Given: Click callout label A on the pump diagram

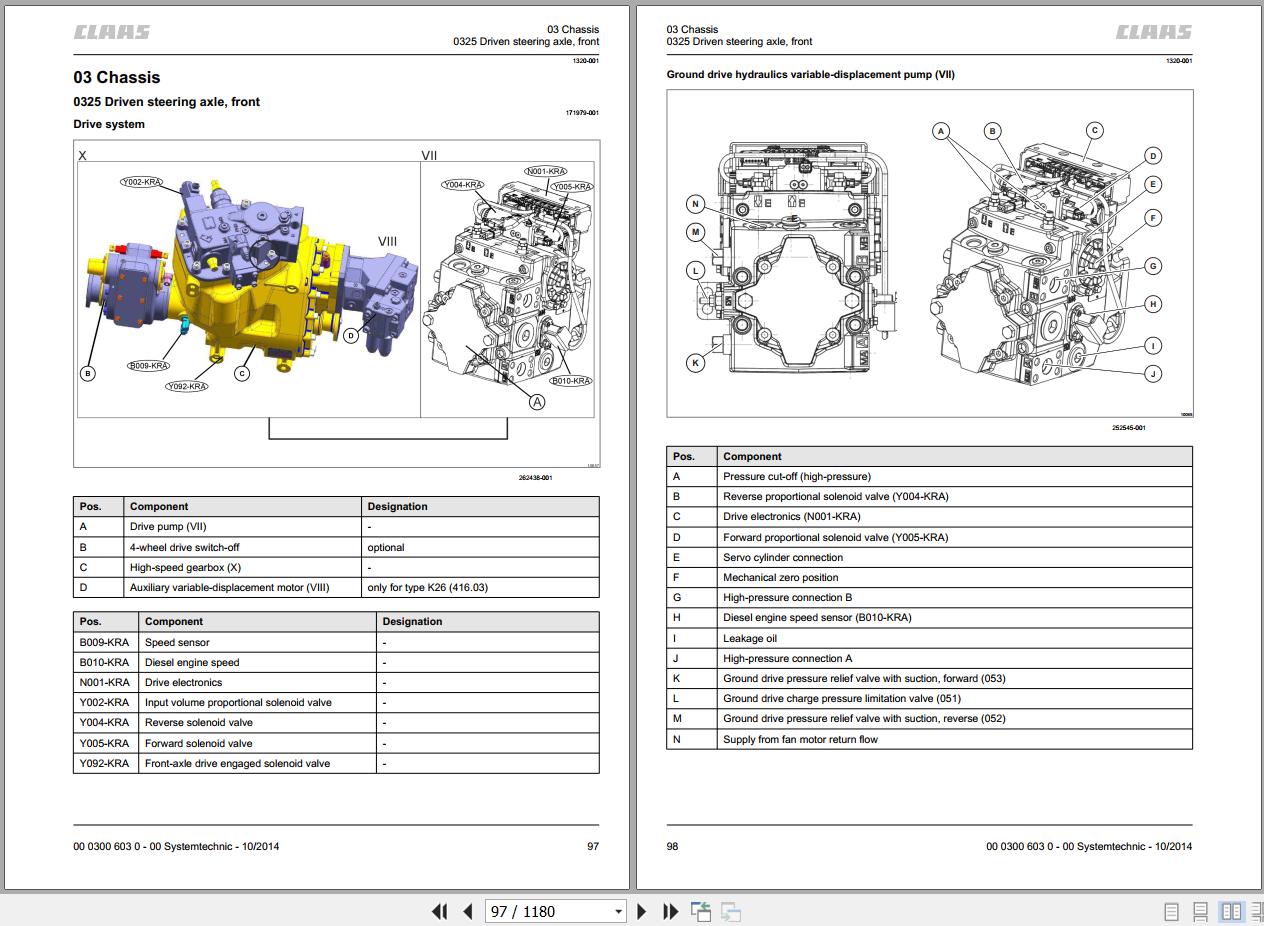Looking at the screenshot, I should click(x=941, y=130).
